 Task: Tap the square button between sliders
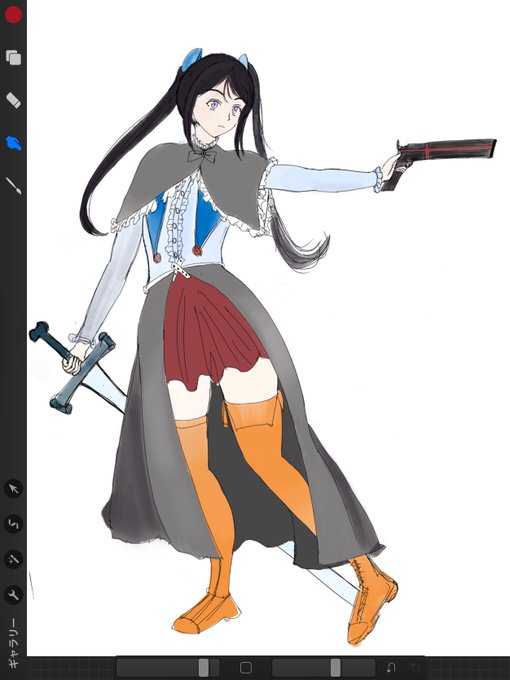click(x=246, y=667)
